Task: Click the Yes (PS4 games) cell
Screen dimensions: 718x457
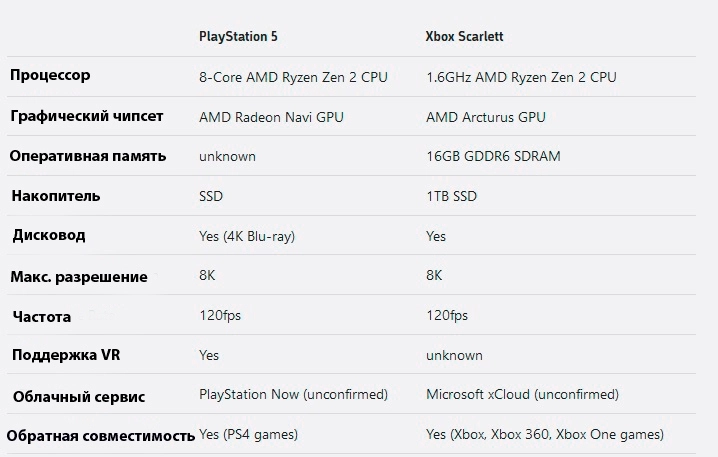Action: click(x=248, y=435)
